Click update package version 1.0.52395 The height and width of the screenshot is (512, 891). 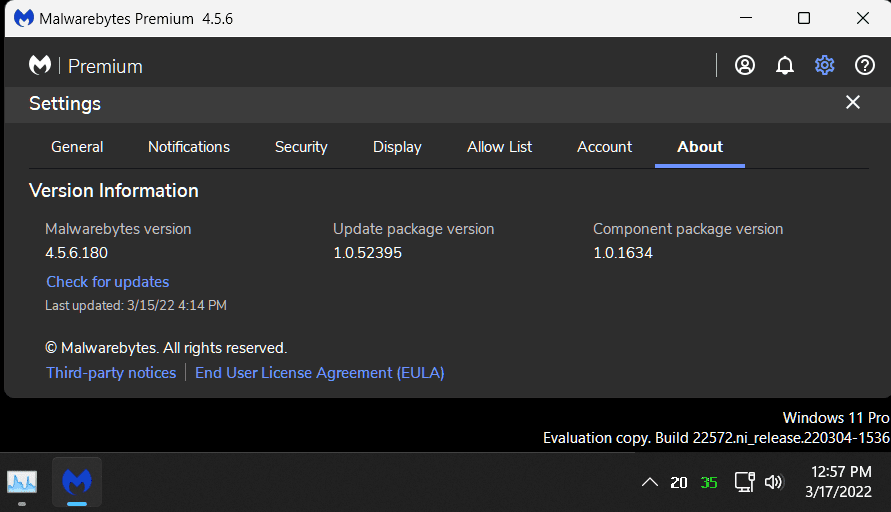(367, 252)
